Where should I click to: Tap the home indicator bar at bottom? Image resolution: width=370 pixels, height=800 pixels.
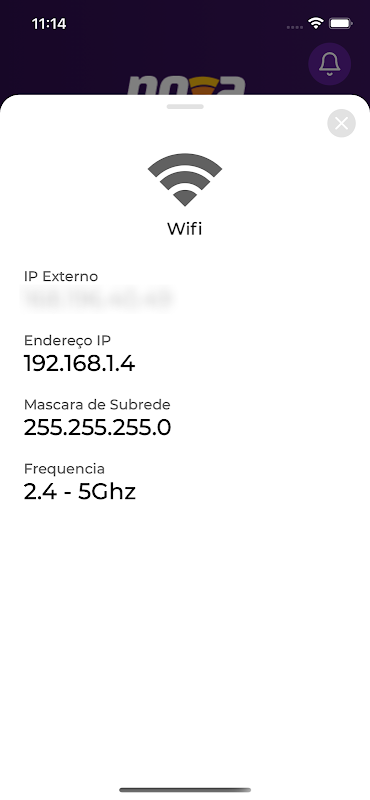pos(185,790)
